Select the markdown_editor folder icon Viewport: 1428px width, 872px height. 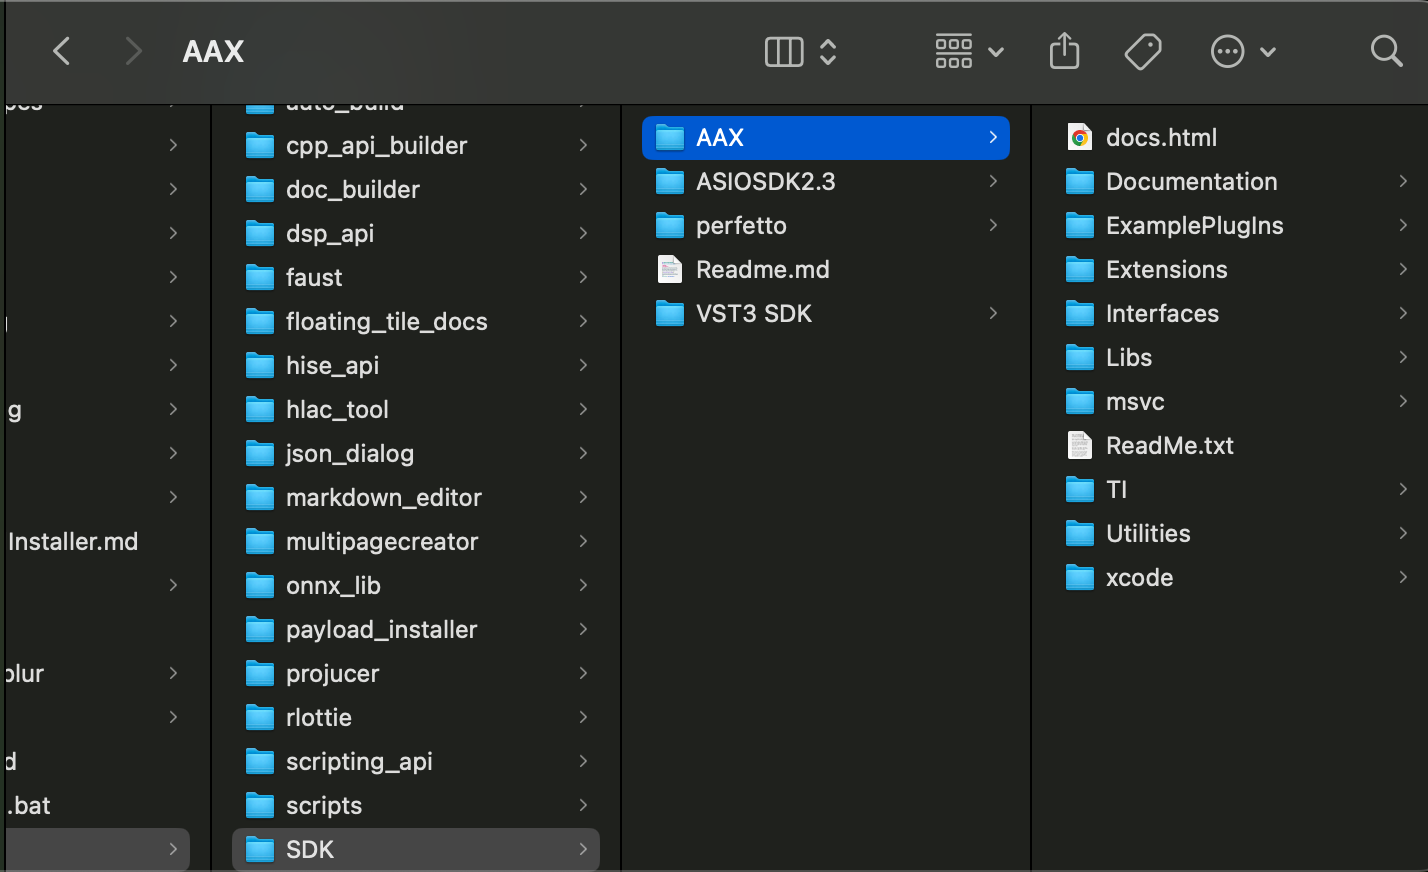pos(260,498)
